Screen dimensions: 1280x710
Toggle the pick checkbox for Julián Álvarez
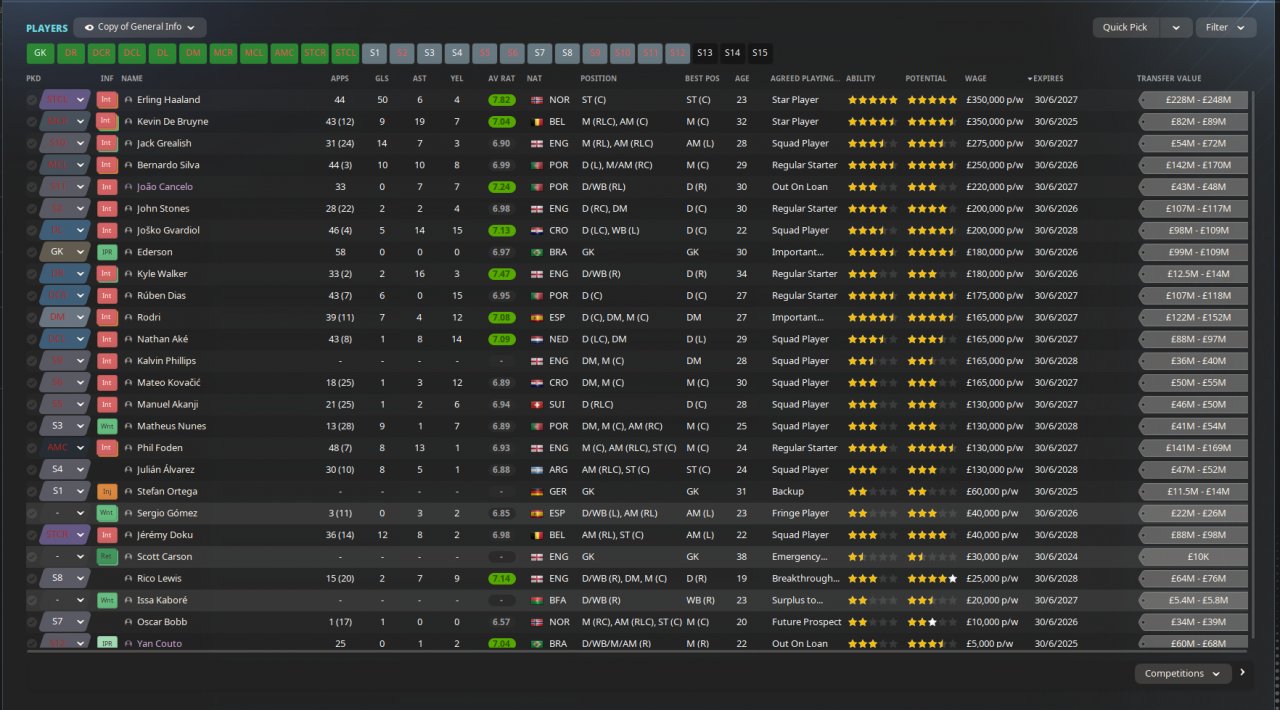tap(32, 470)
